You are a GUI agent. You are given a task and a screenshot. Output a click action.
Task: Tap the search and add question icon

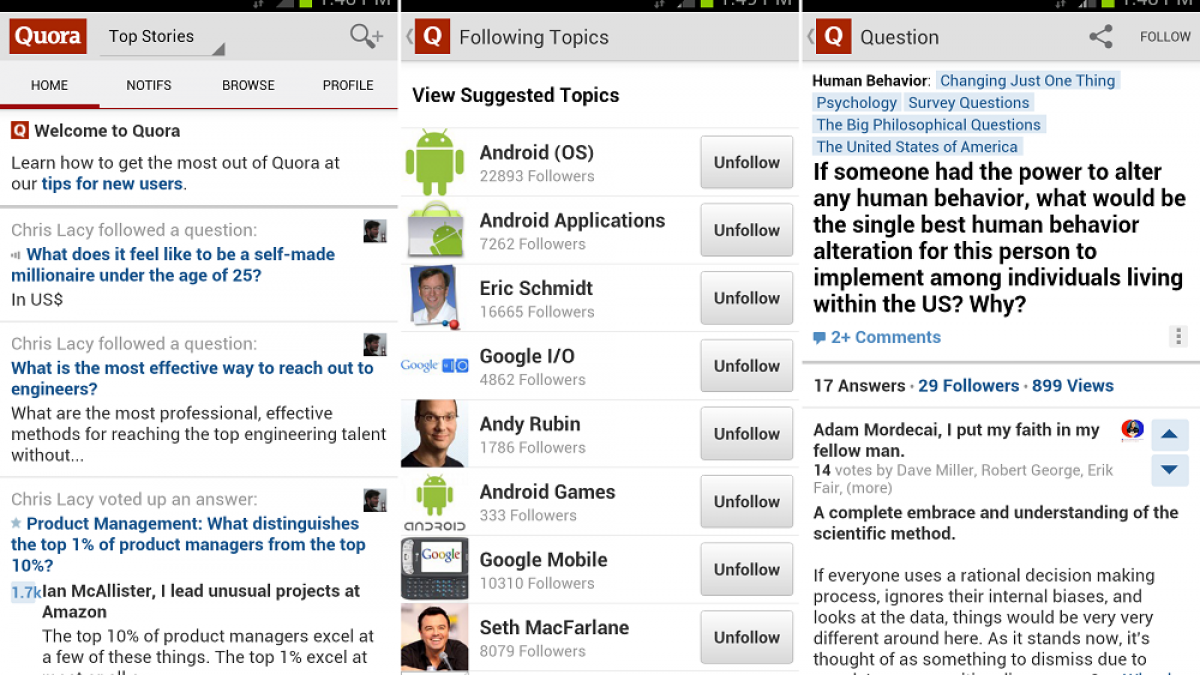coord(366,37)
